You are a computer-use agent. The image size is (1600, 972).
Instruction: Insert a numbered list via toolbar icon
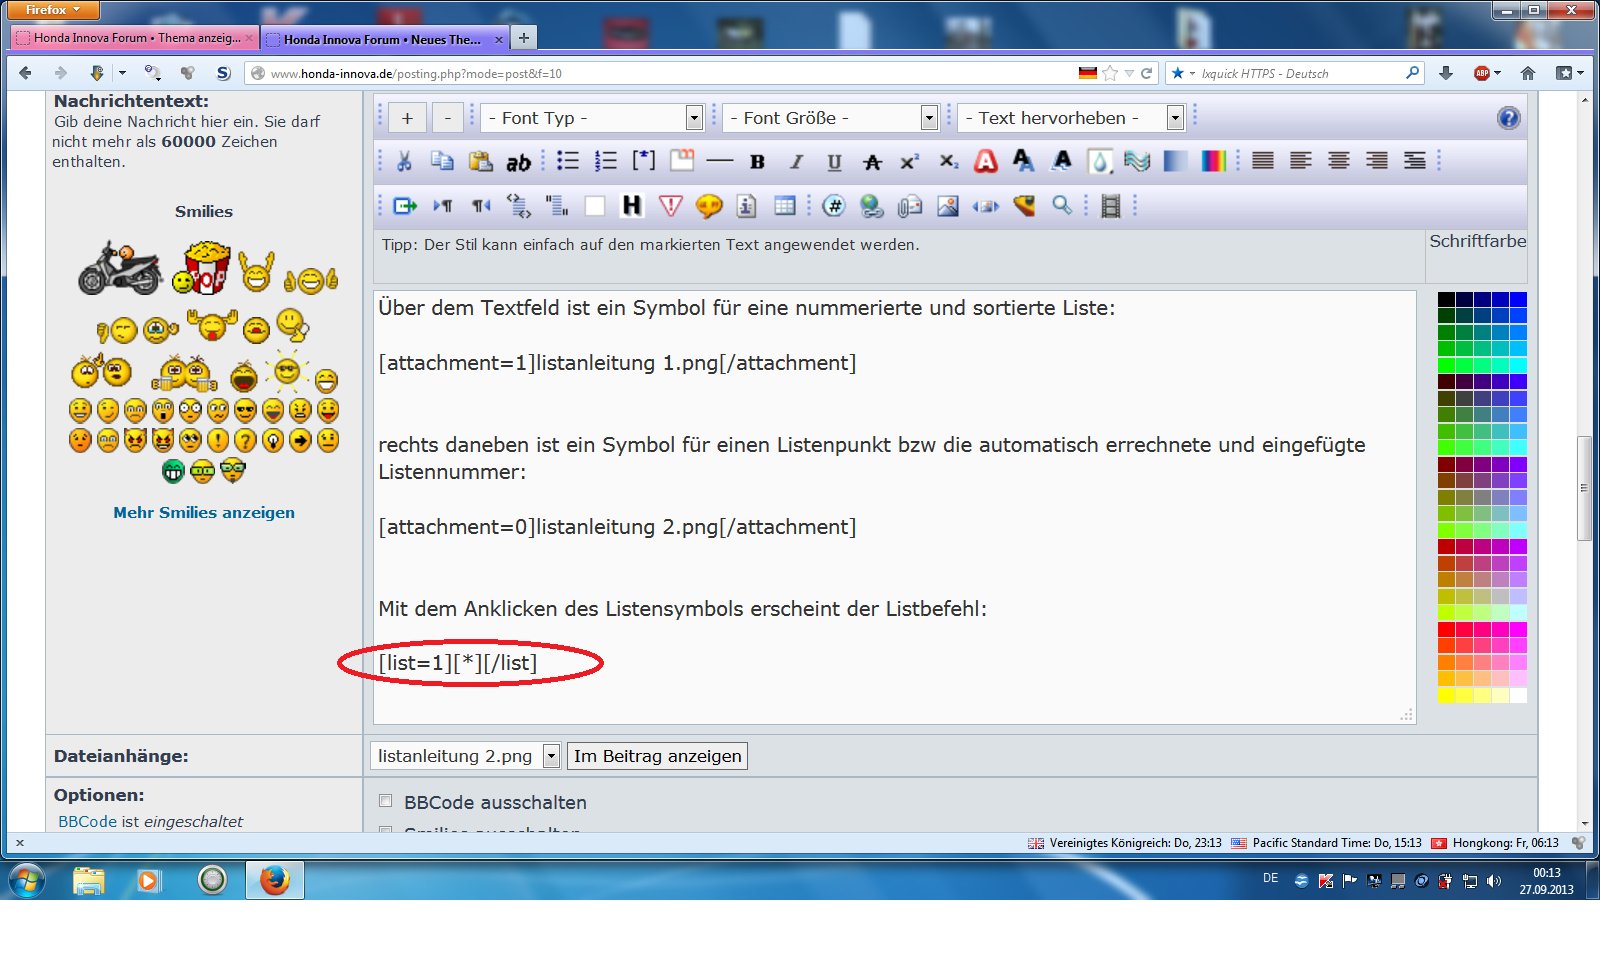(606, 161)
